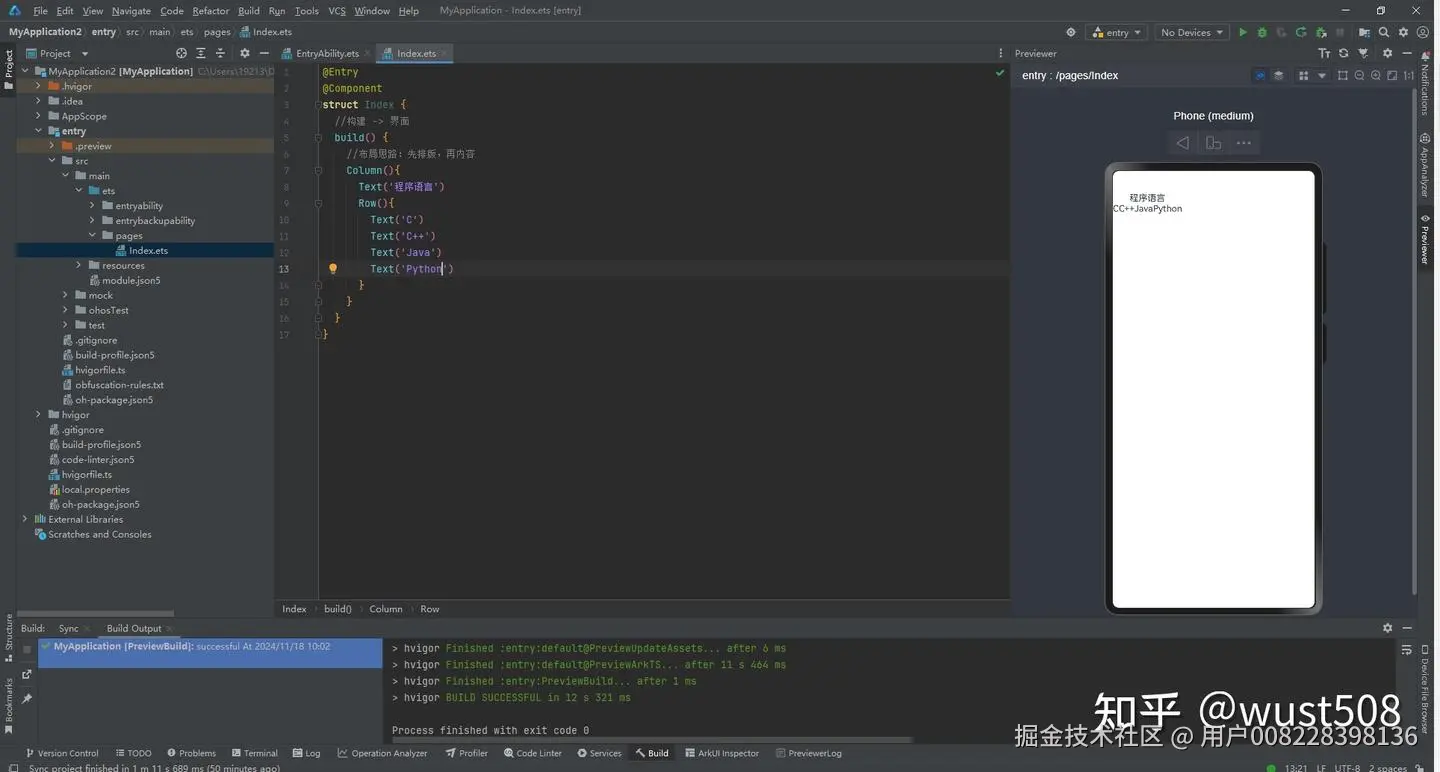
Task: Start debugging with the green bug icon
Action: click(1262, 32)
